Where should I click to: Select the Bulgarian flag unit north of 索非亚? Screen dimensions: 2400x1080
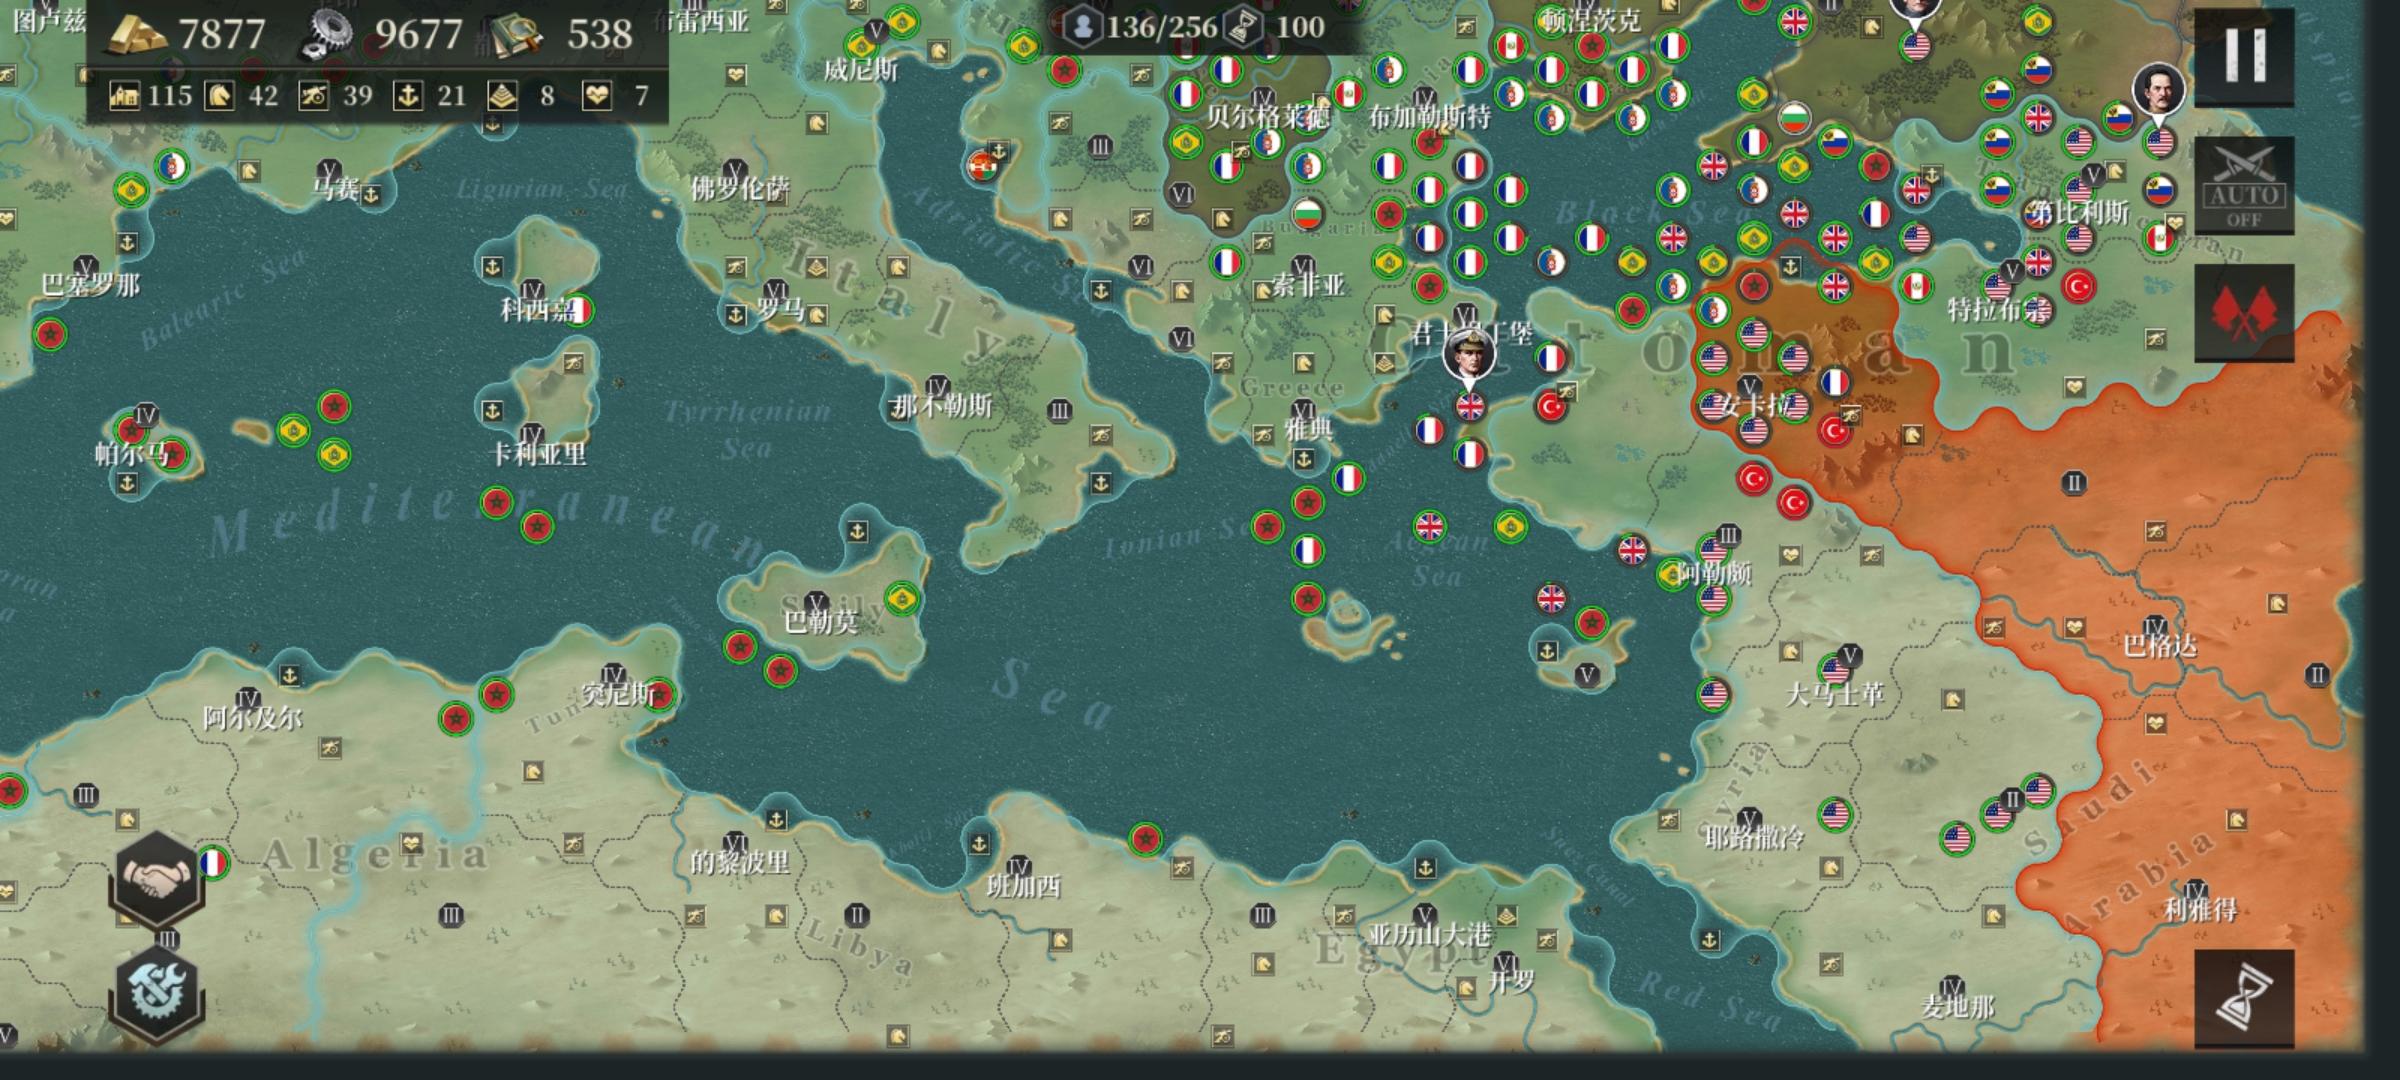point(1306,214)
